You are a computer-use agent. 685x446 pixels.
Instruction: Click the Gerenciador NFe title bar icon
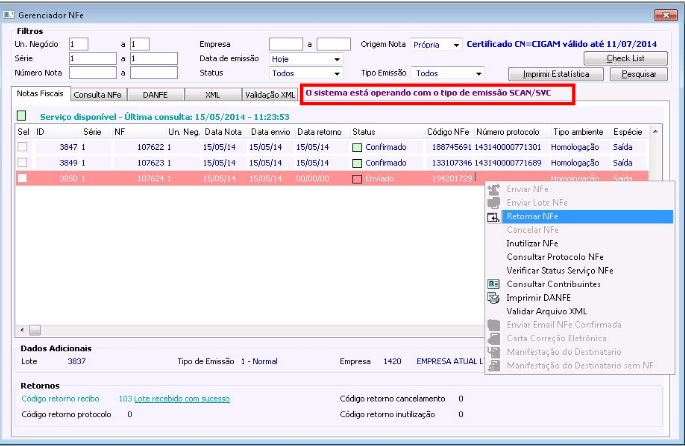[11, 15]
